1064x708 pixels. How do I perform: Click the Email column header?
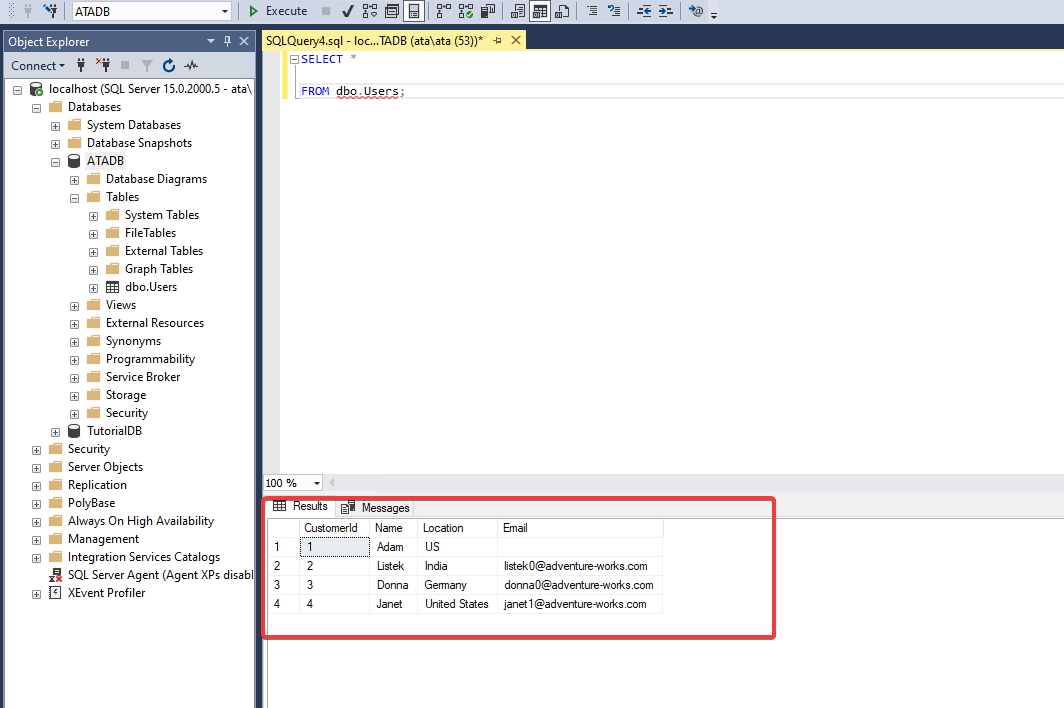pos(580,528)
